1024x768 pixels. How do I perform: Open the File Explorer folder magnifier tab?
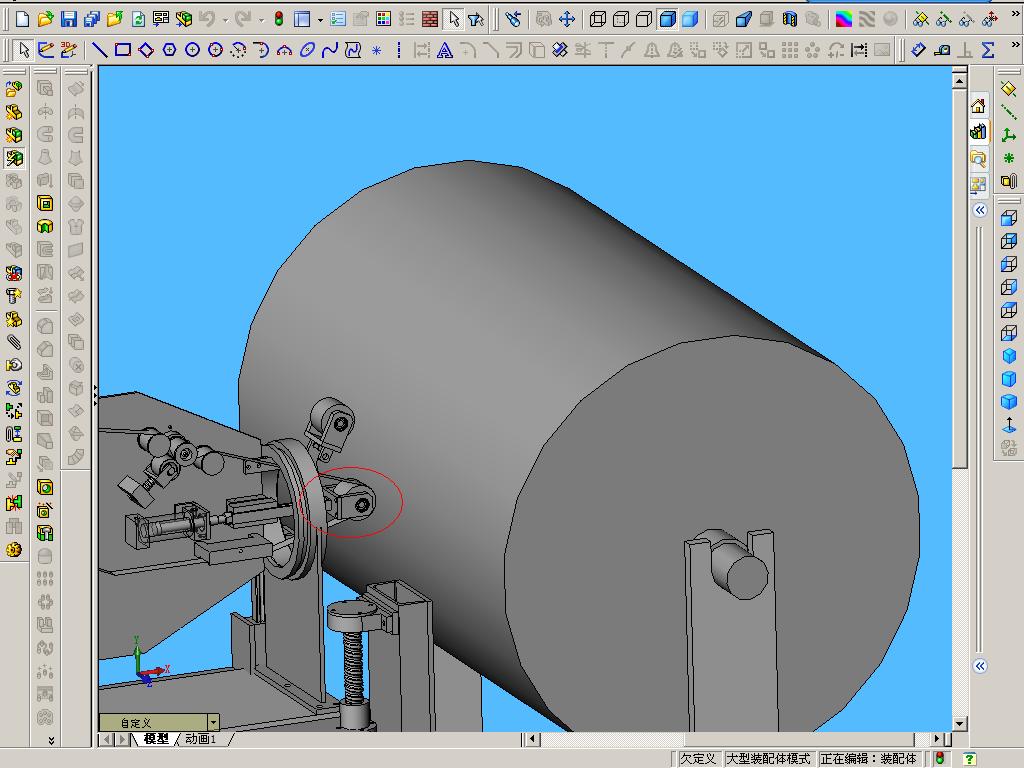(978, 159)
